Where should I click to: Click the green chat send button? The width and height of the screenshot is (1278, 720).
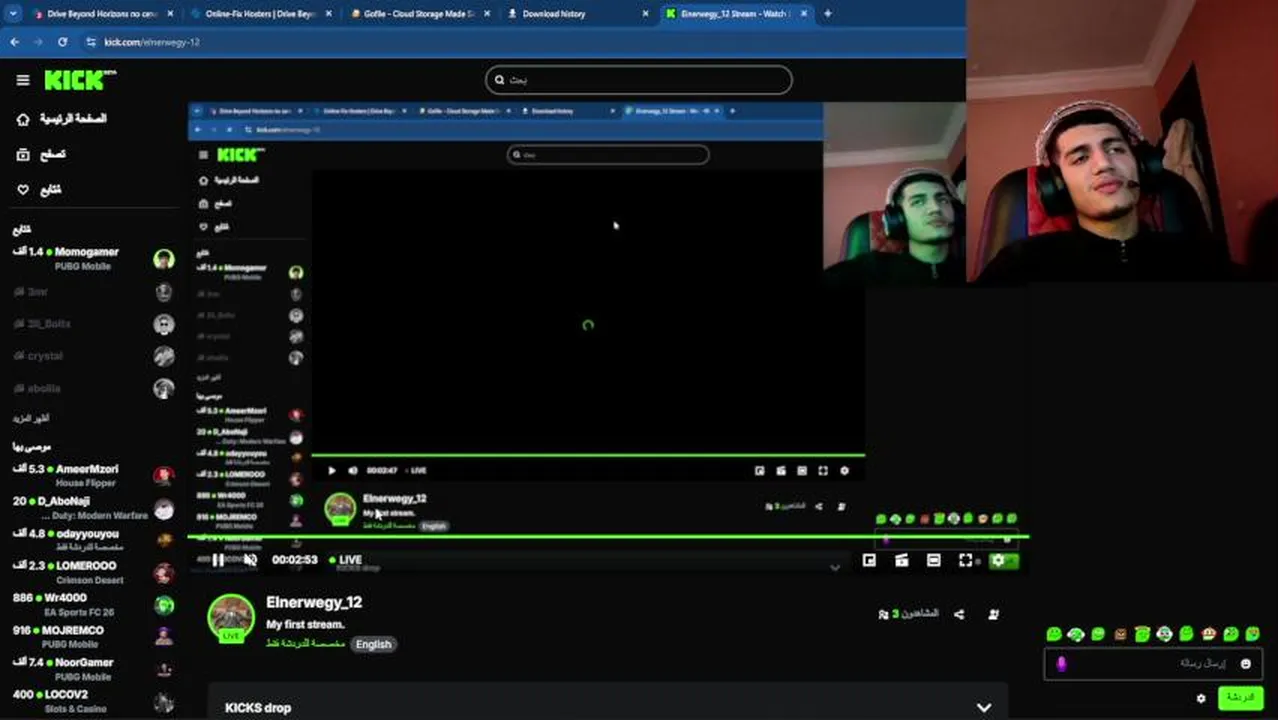1240,697
